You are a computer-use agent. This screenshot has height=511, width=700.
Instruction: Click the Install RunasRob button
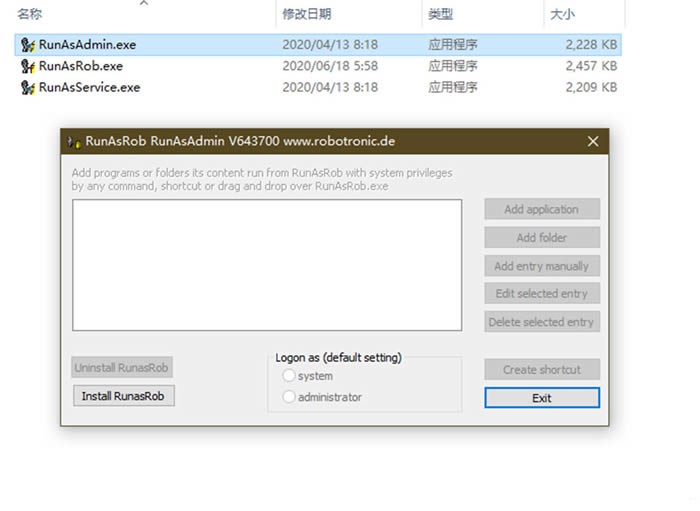124,396
